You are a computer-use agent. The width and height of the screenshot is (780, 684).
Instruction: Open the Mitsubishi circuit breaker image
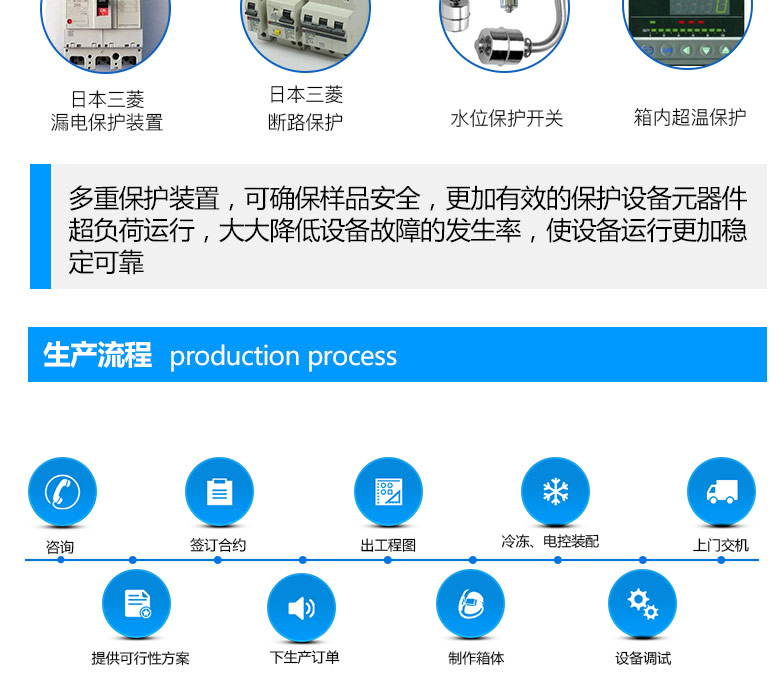coord(305,30)
